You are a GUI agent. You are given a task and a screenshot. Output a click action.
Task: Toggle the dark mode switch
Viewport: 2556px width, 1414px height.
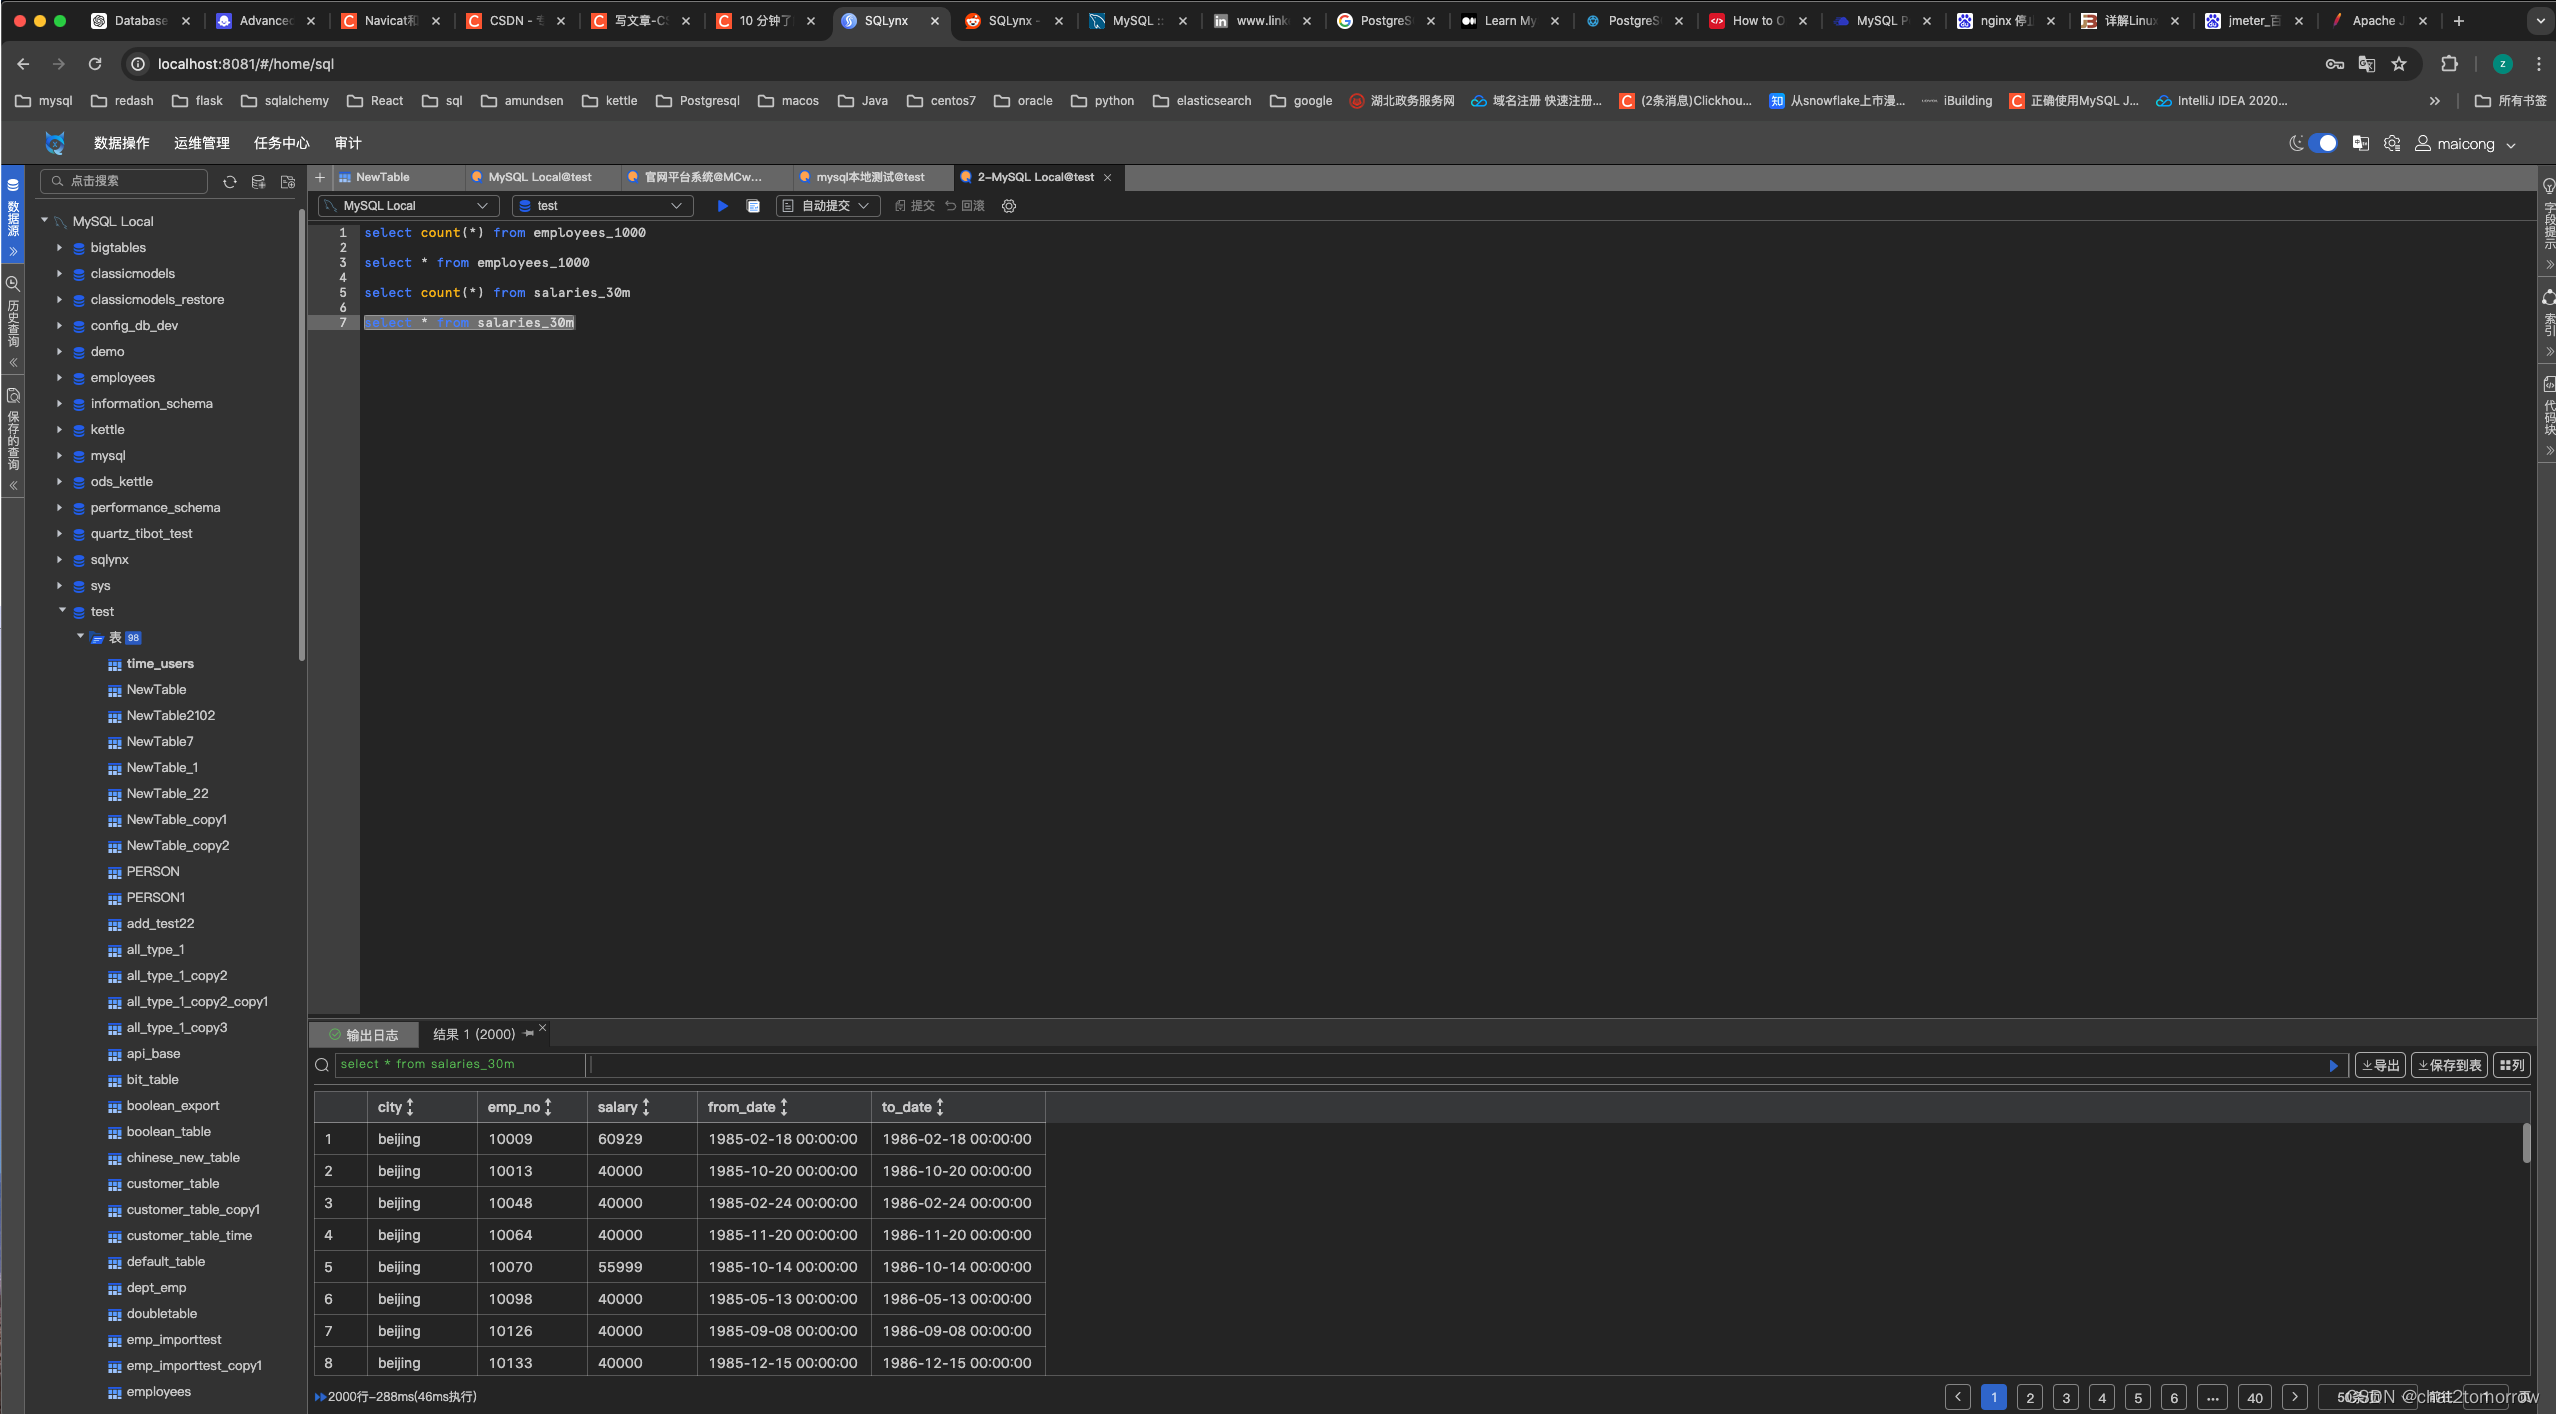[2322, 143]
